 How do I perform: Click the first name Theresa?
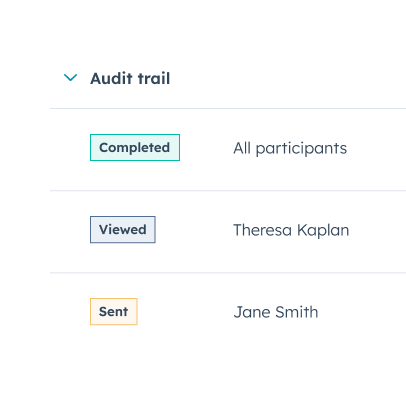coord(263,230)
